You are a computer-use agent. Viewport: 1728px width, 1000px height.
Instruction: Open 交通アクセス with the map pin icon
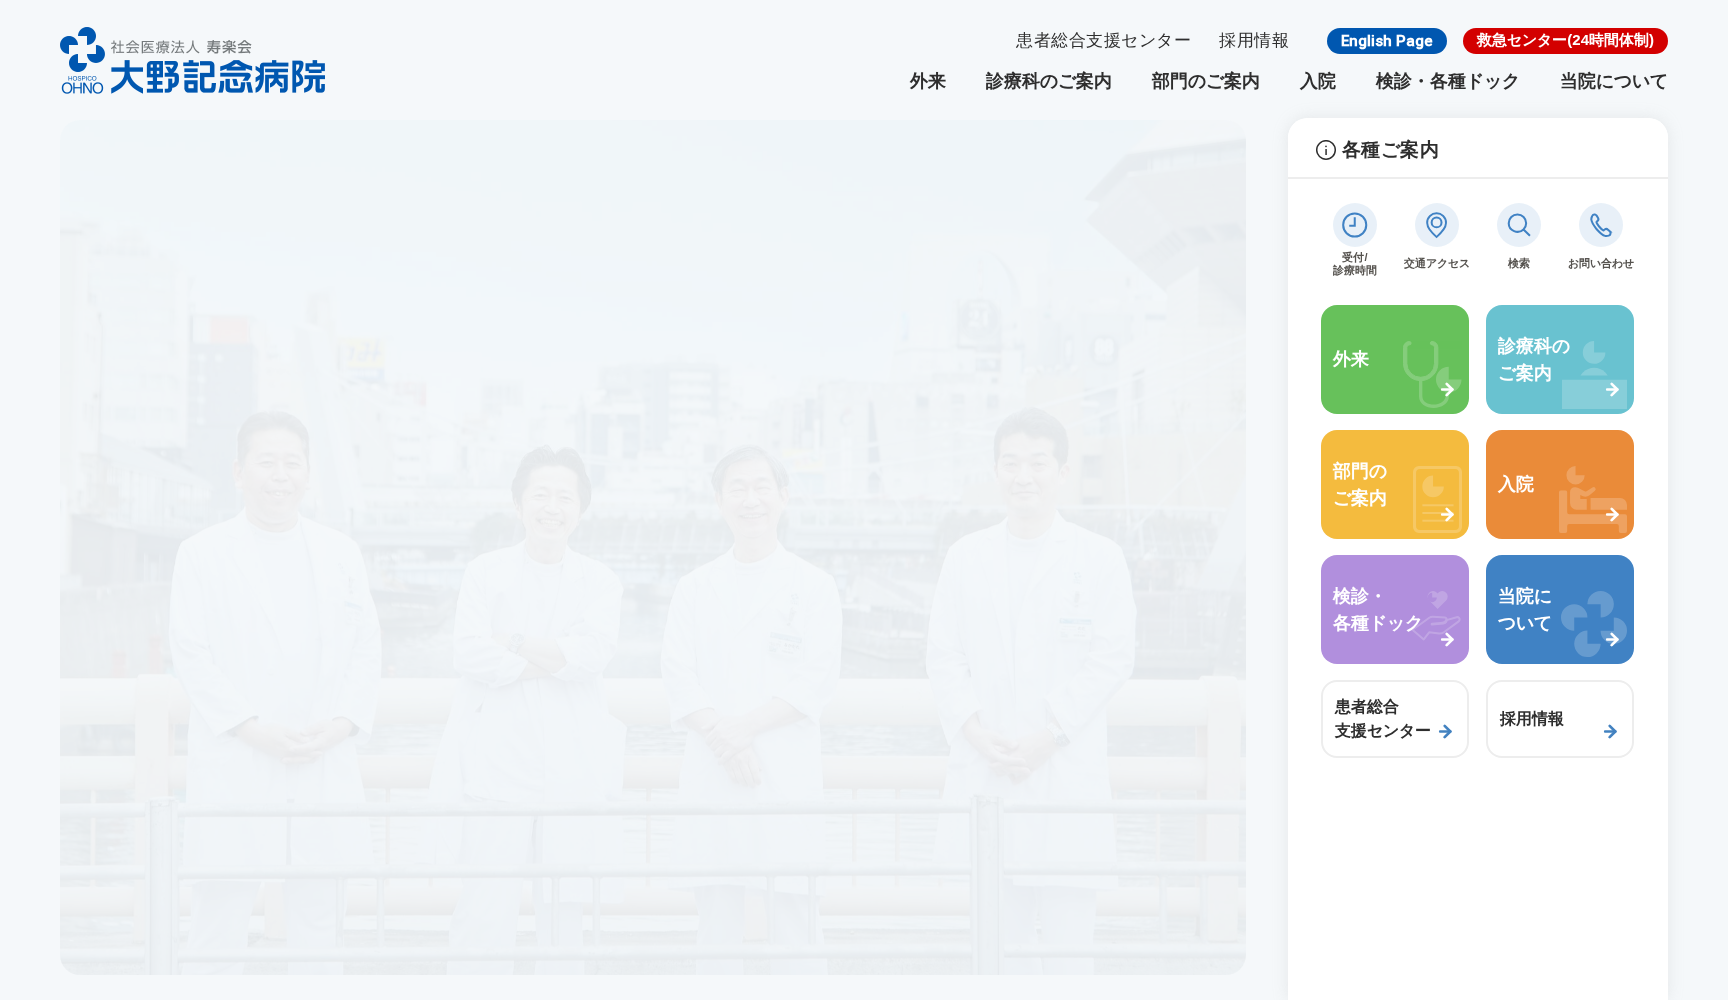[1437, 226]
